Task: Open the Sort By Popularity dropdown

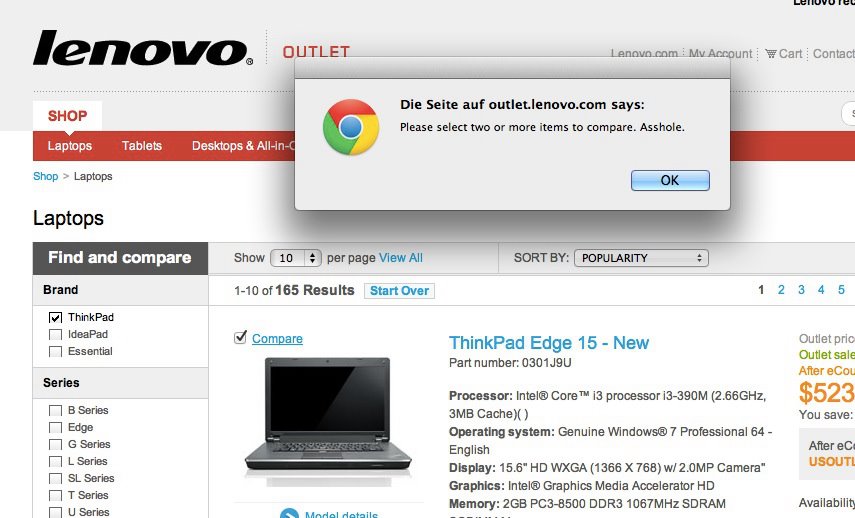Action: (641, 258)
